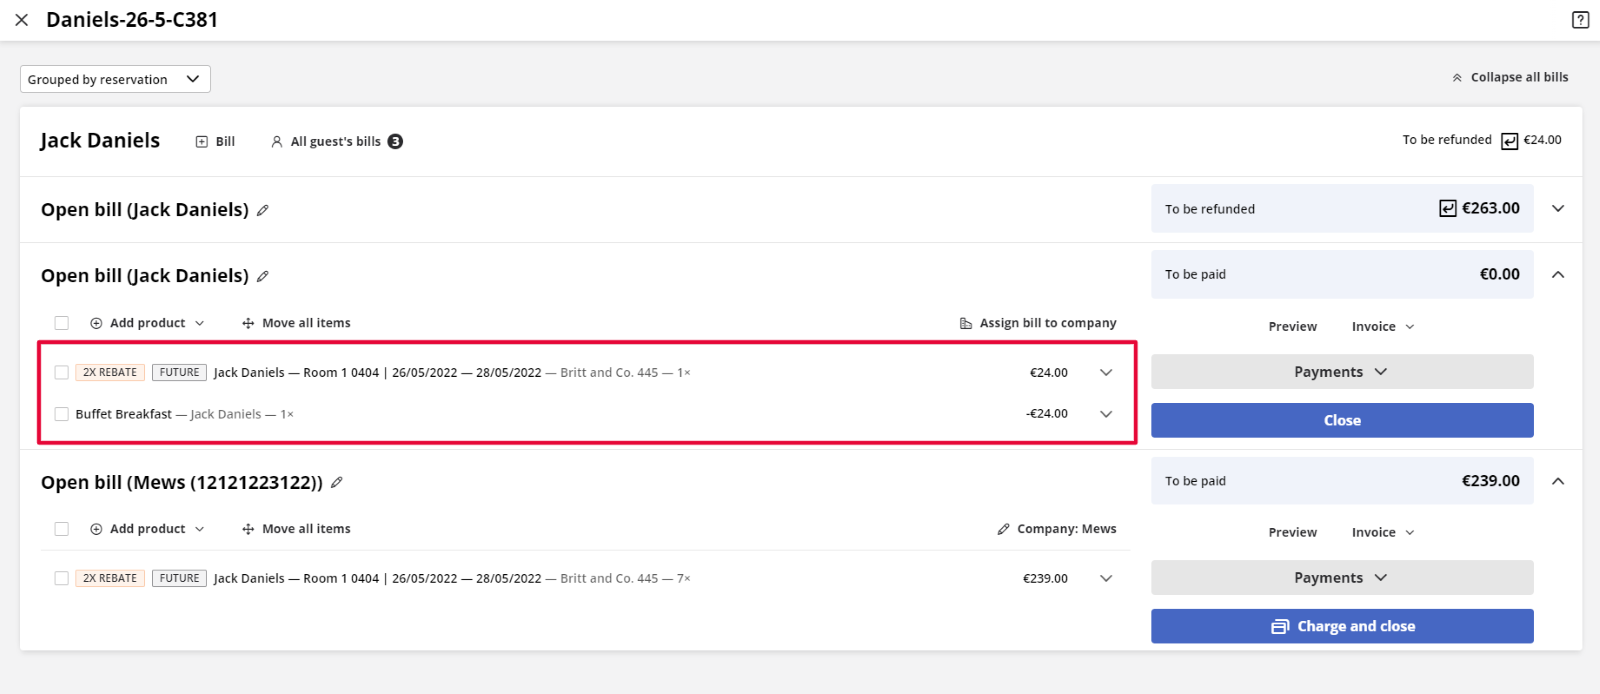Open Payments menu above the Close button
Image resolution: width=1600 pixels, height=694 pixels.
tap(1342, 372)
